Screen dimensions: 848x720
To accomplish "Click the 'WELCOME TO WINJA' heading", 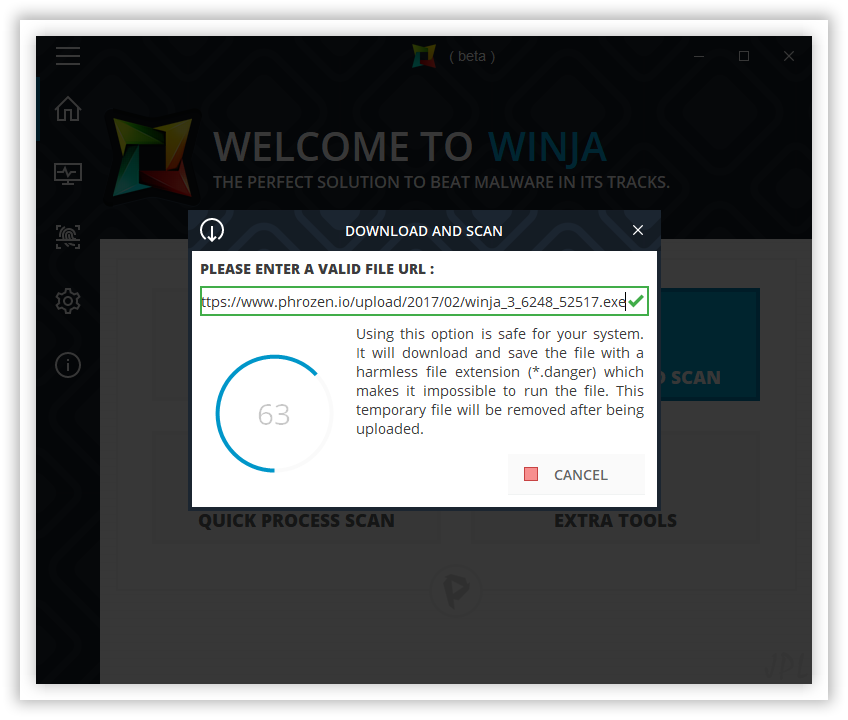I will tap(410, 147).
